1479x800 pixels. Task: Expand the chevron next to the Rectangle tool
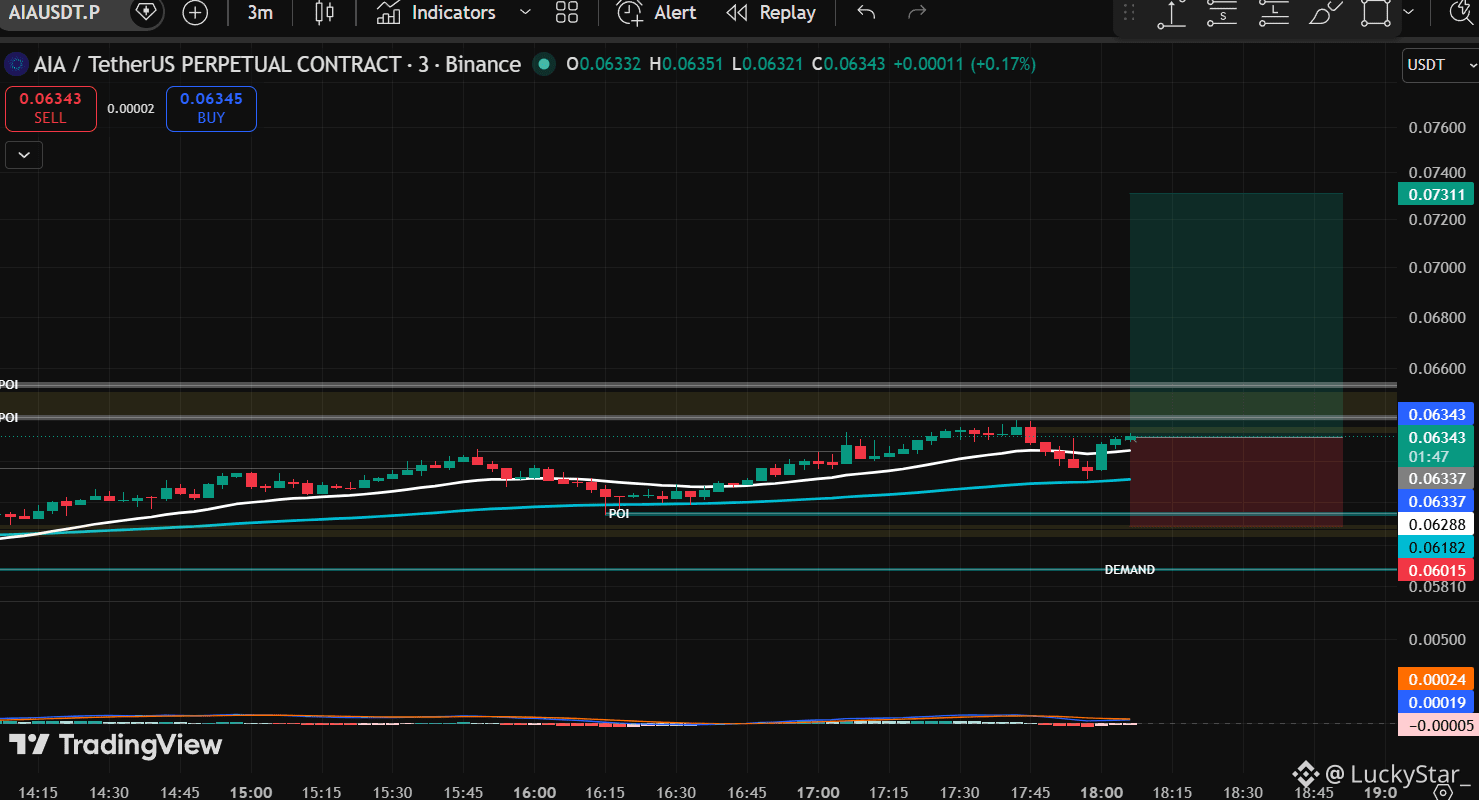coord(1409,13)
